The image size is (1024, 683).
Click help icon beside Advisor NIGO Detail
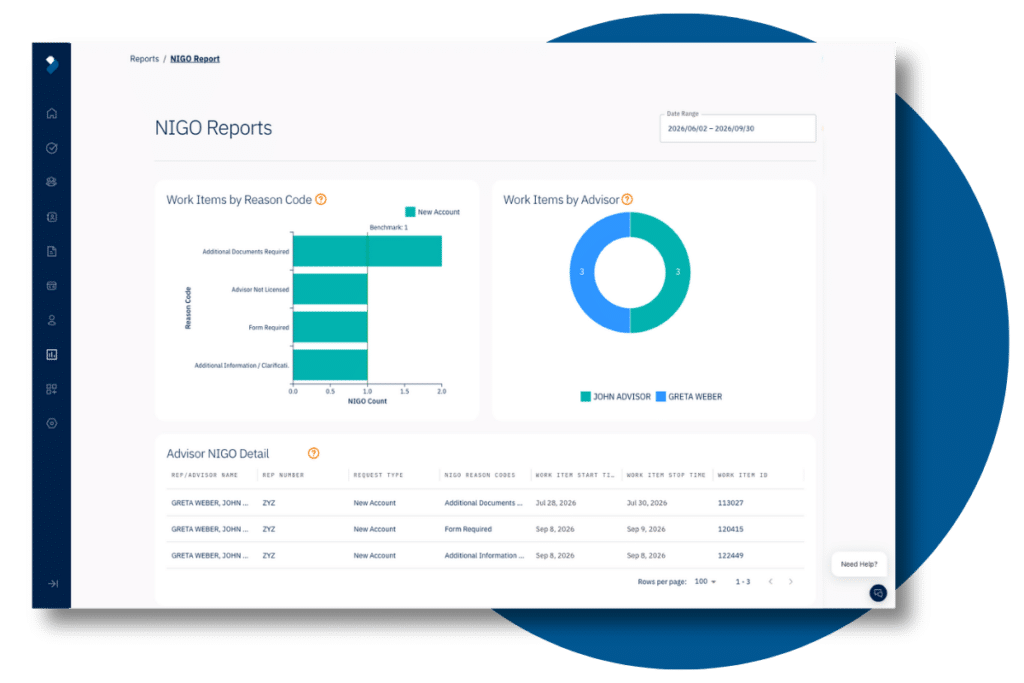point(313,453)
